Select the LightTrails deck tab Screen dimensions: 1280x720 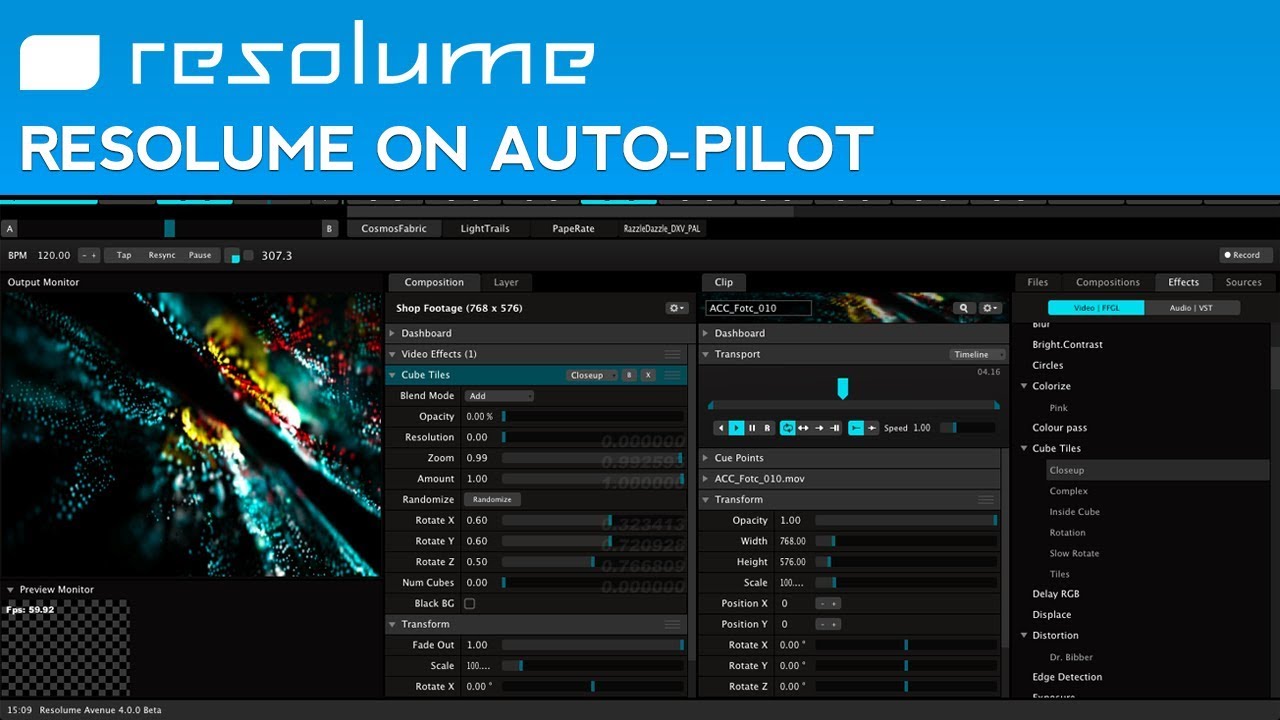(485, 229)
